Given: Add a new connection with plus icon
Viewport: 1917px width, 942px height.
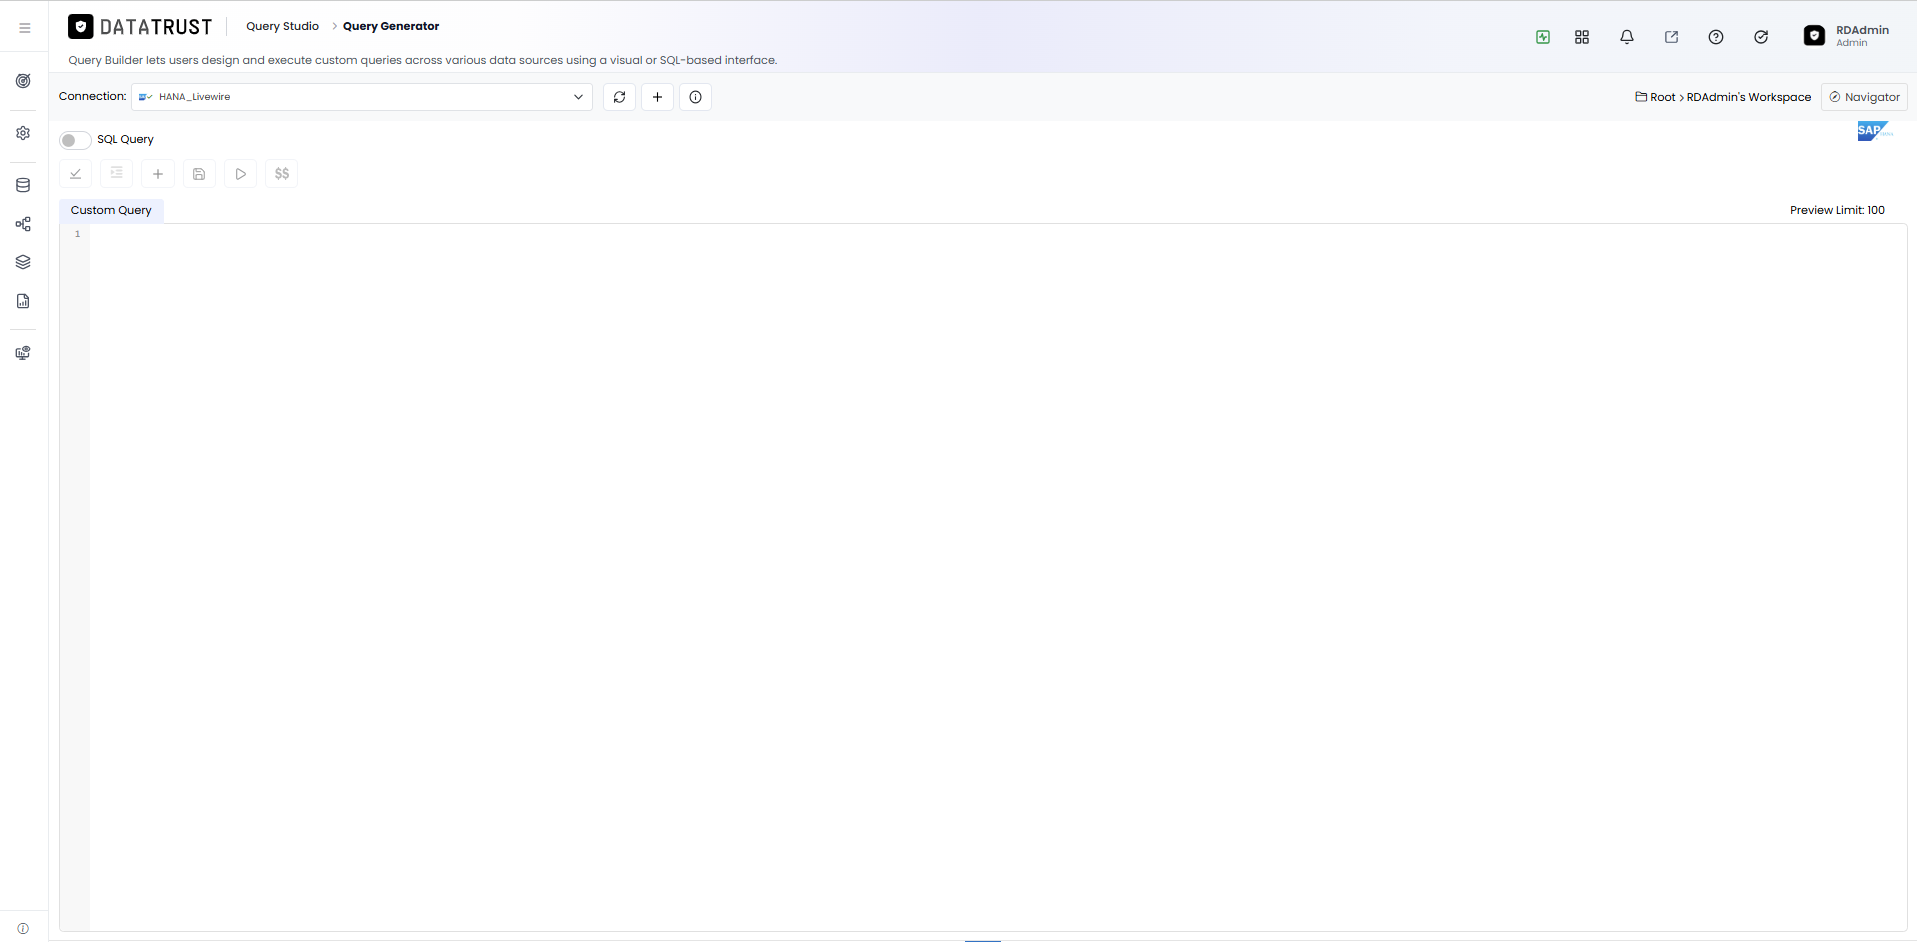Looking at the screenshot, I should [x=657, y=97].
